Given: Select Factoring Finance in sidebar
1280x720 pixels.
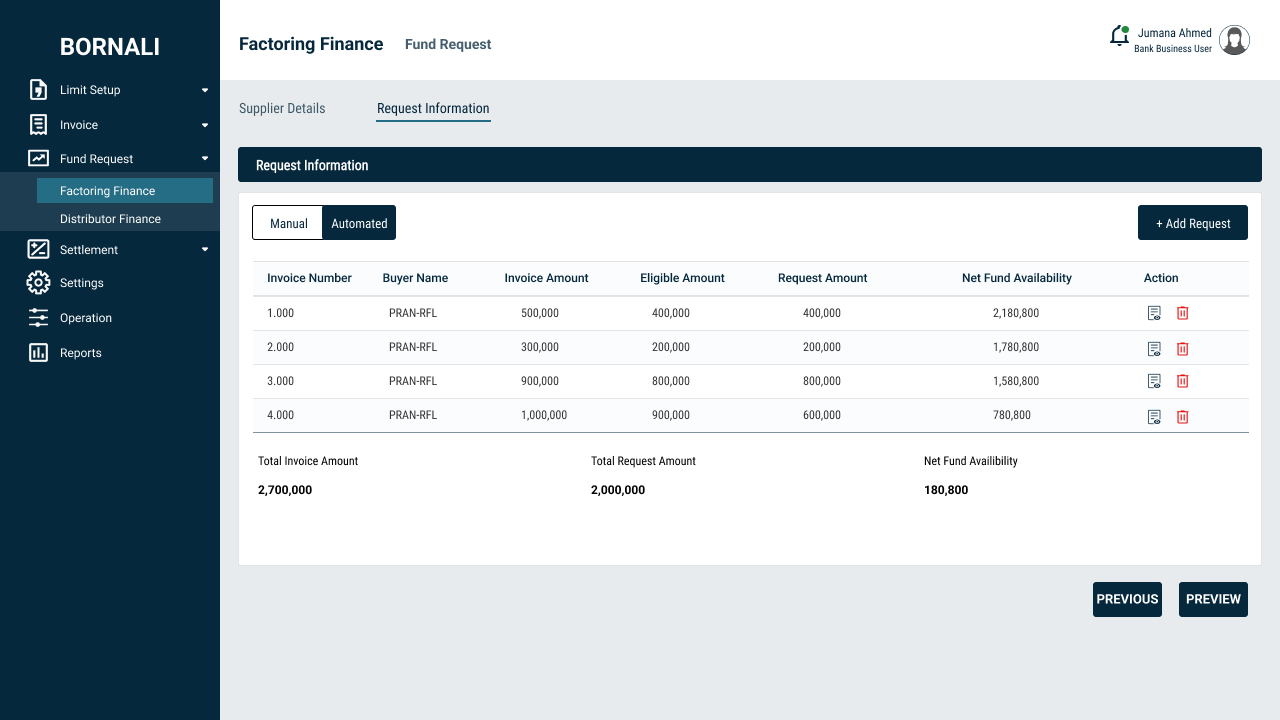Looking at the screenshot, I should pyautogui.click(x=125, y=191).
